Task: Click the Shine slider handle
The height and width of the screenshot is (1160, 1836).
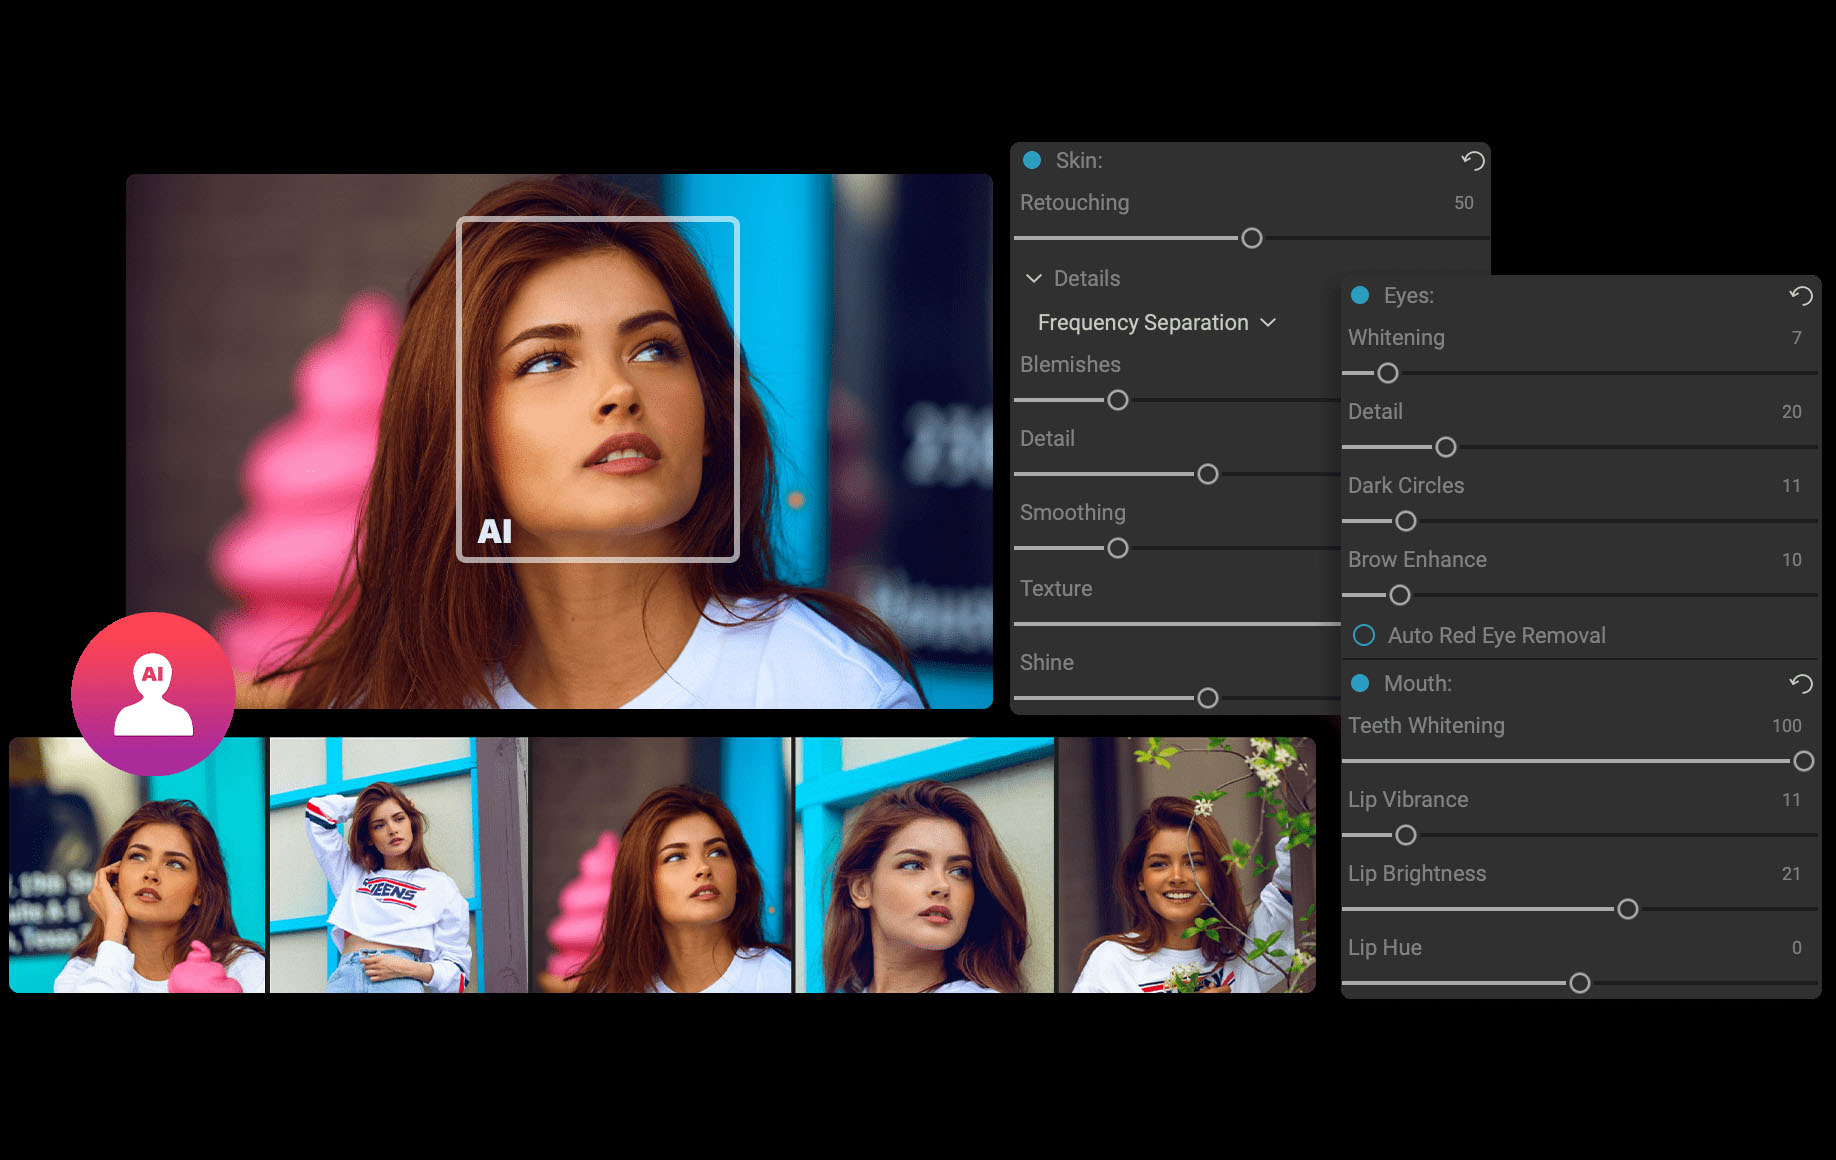Action: point(1208,698)
